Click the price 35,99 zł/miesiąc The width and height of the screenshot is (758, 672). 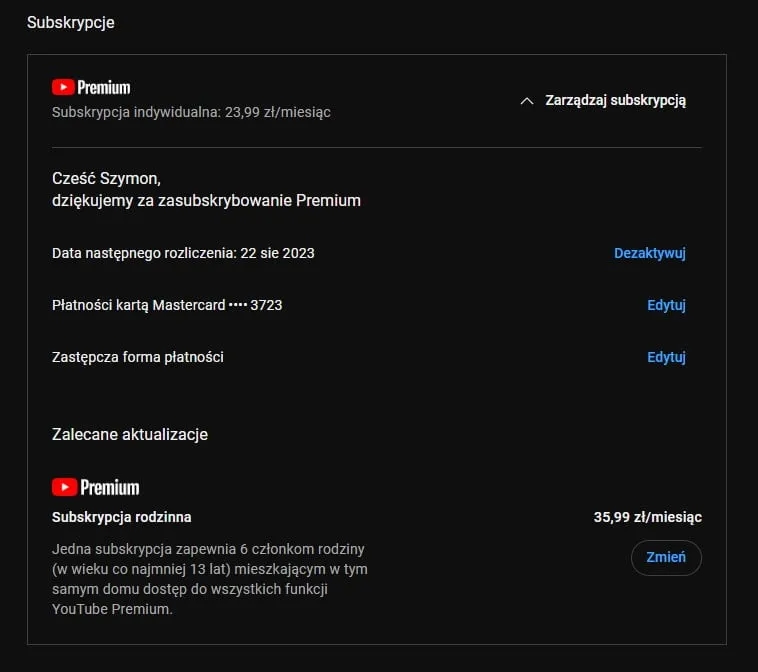pyautogui.click(x=648, y=517)
